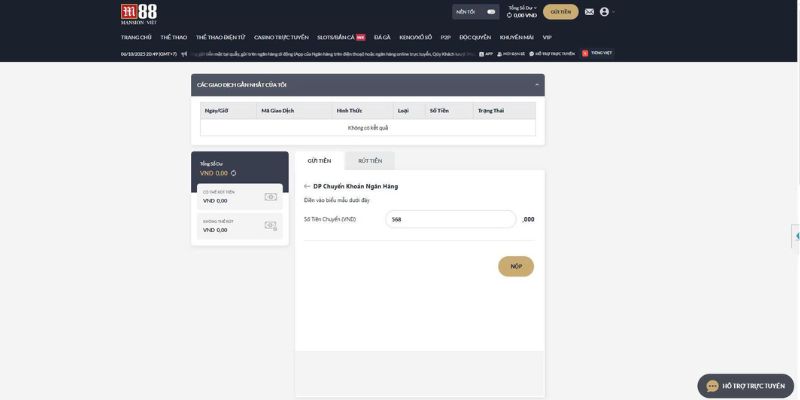The image size is (800, 400).
Task: Click the gold Gửi Tiền header button
Action: click(x=560, y=12)
